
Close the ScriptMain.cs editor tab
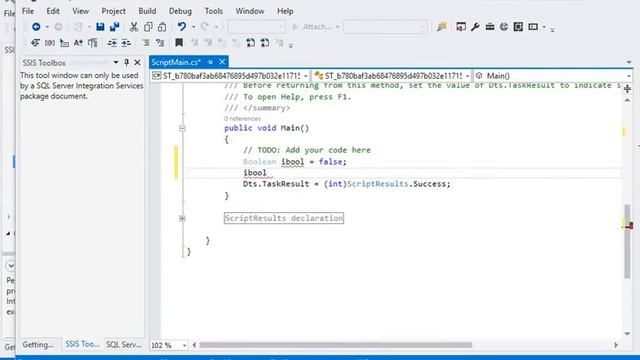[222, 62]
